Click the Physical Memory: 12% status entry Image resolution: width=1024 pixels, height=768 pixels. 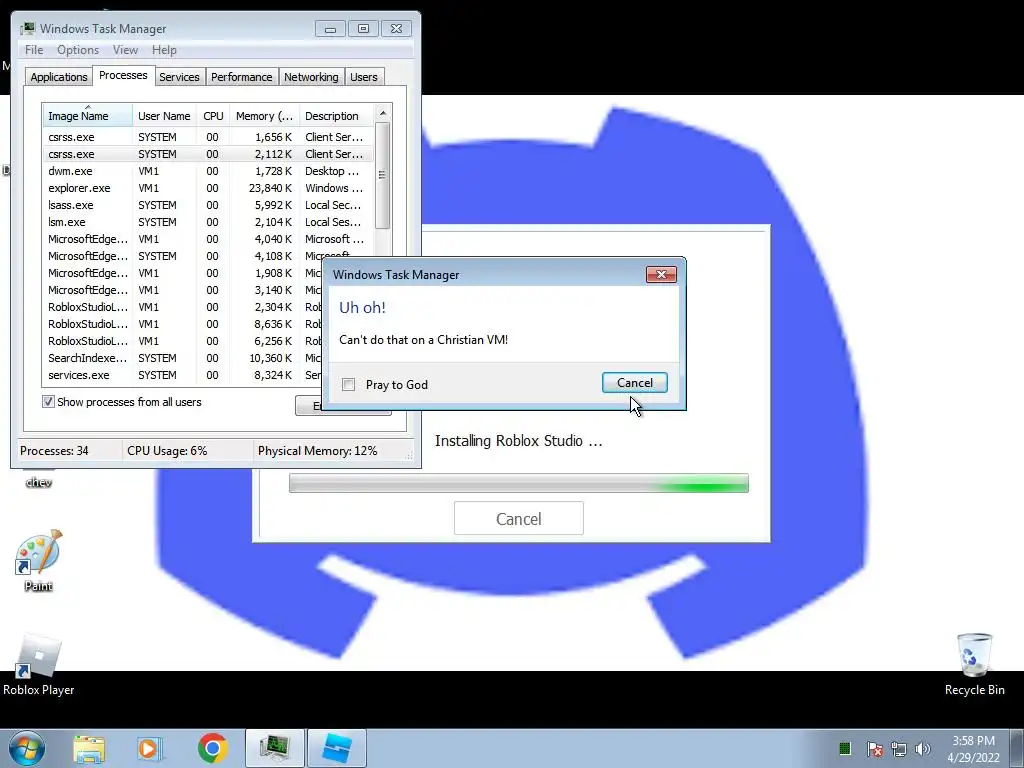click(x=317, y=451)
